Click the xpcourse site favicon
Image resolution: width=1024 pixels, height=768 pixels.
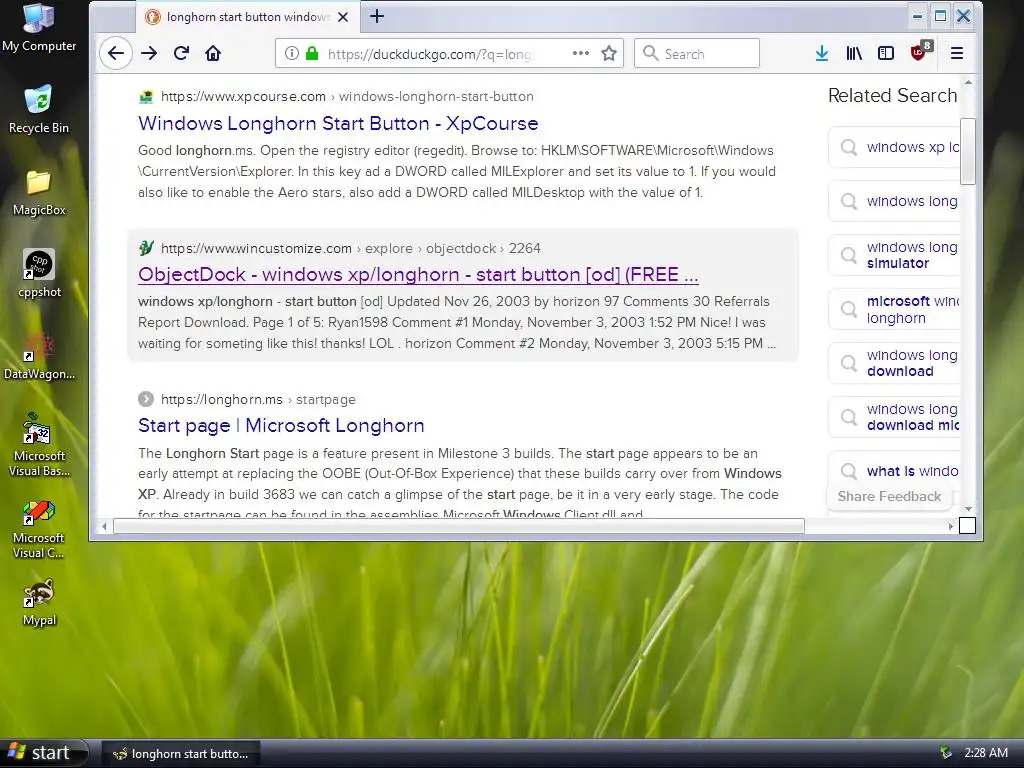pos(146,97)
